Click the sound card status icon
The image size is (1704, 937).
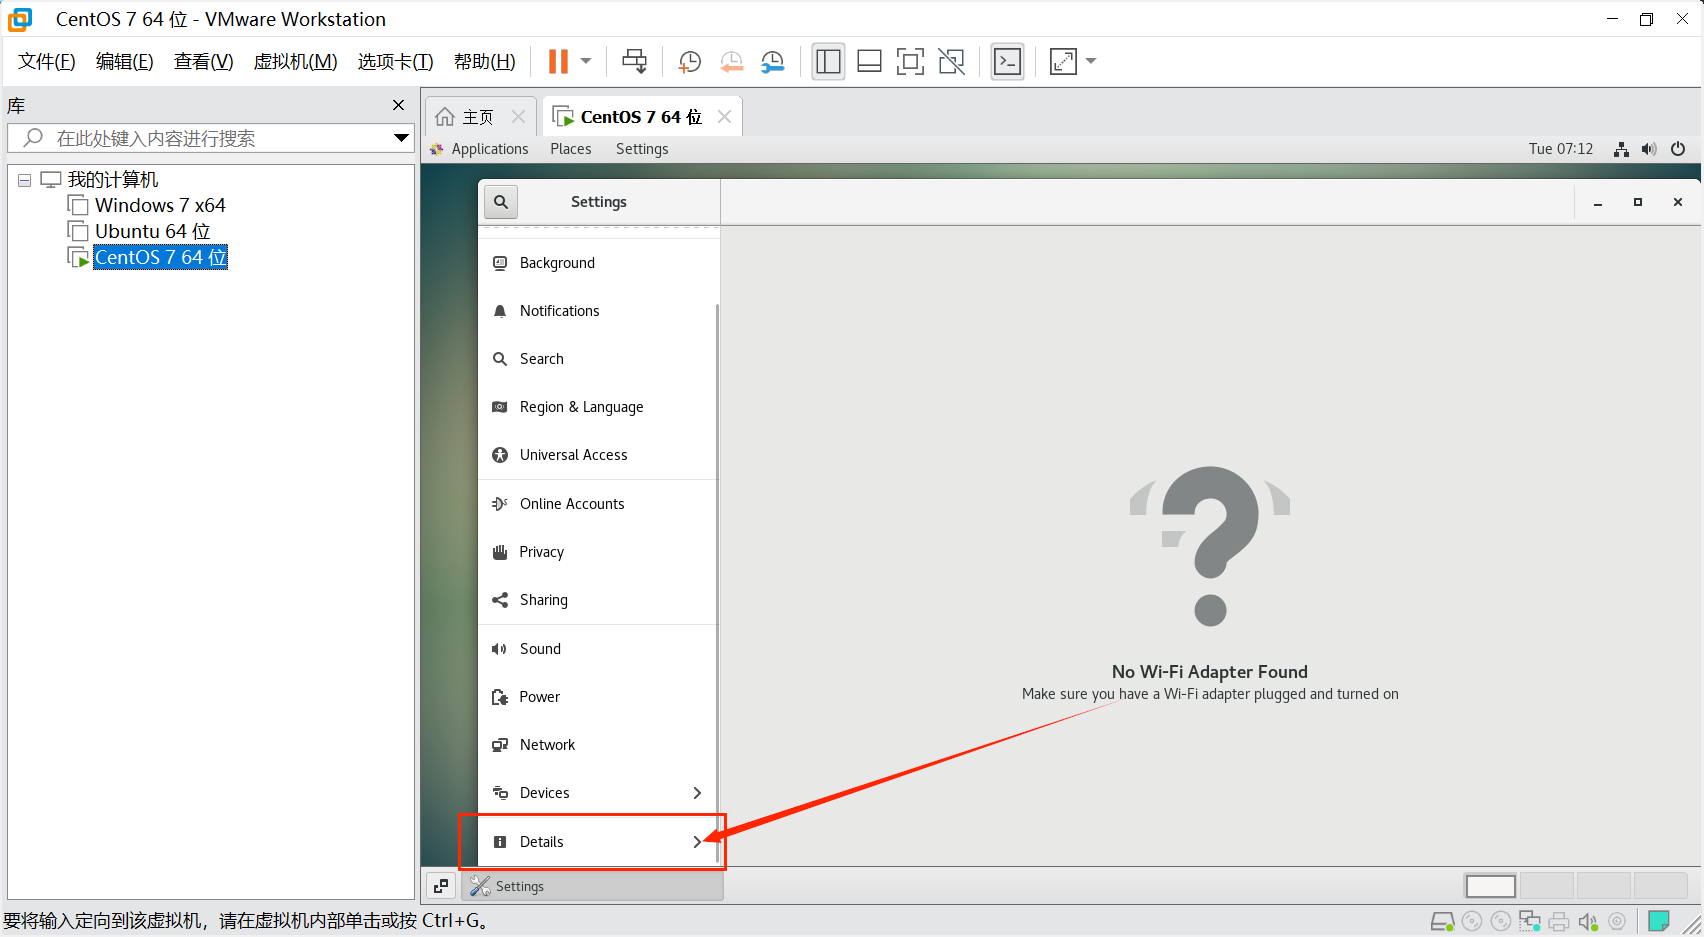tap(1588, 921)
